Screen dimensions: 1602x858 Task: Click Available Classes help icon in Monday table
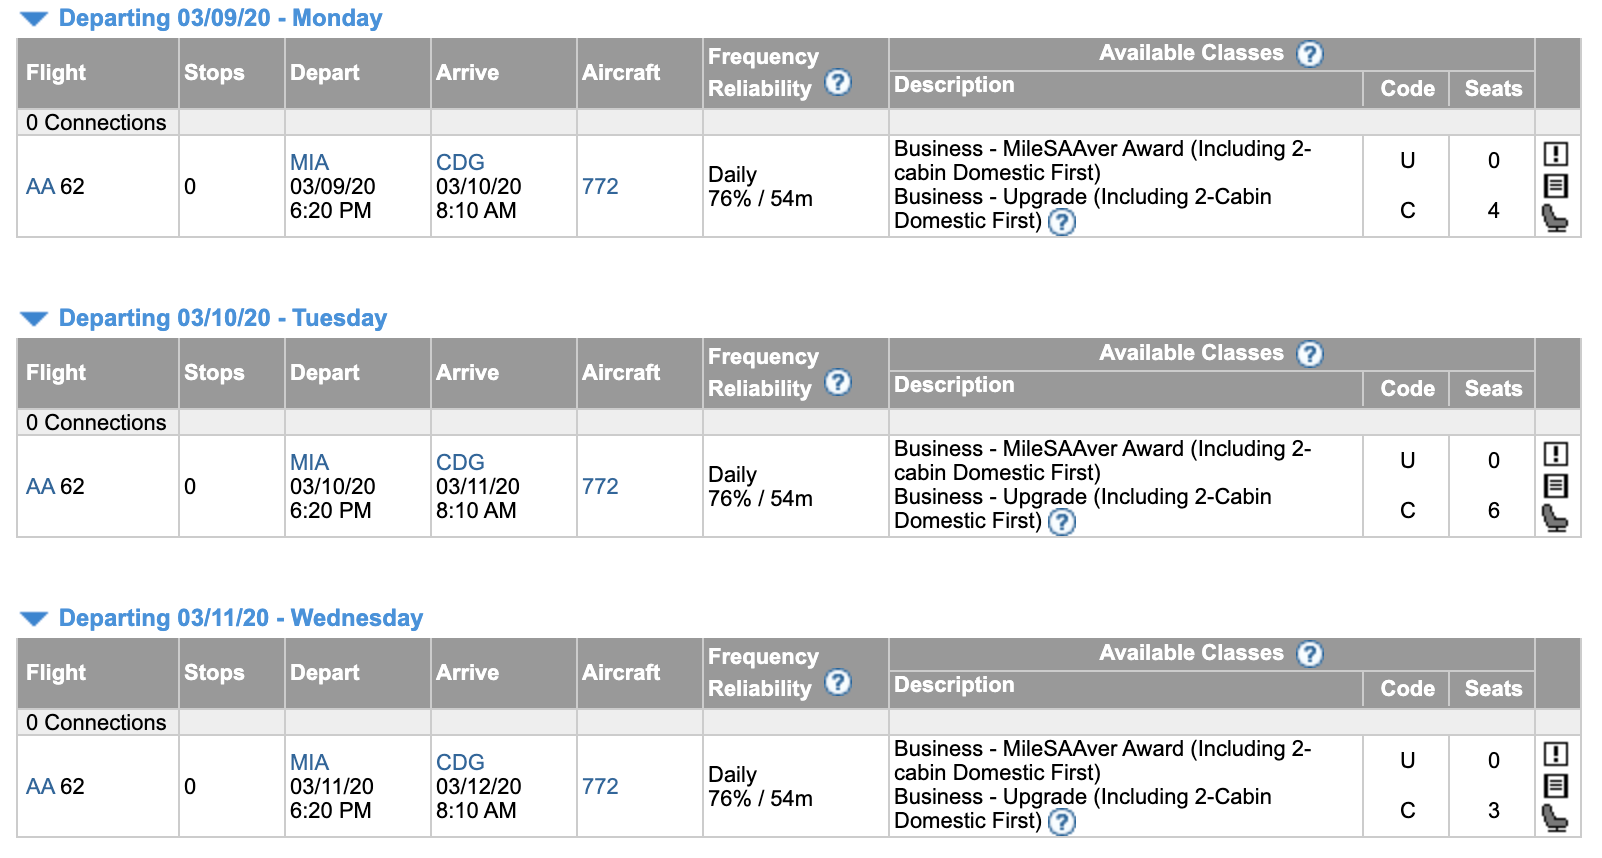1309,54
